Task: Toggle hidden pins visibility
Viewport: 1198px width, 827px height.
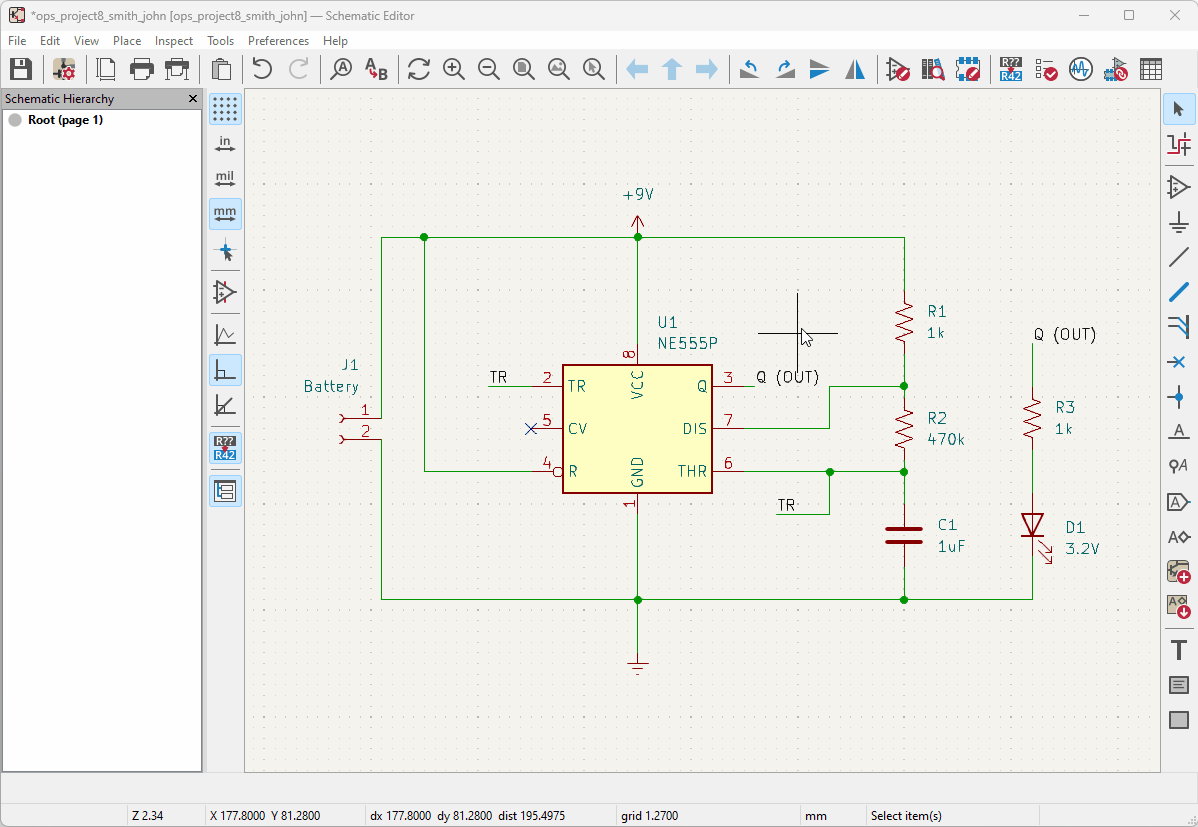Action: 225,292
